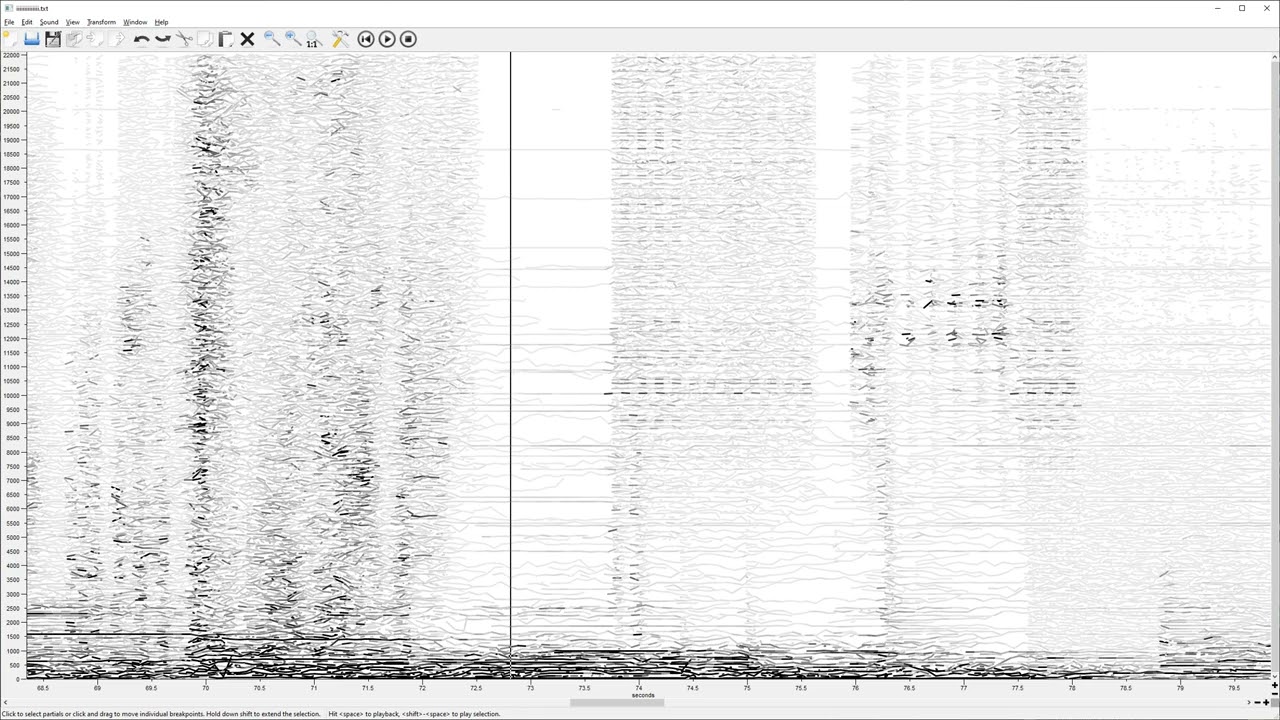1280x720 pixels.
Task: Click the 70 seconds mark on the time ruler
Action: 205,688
